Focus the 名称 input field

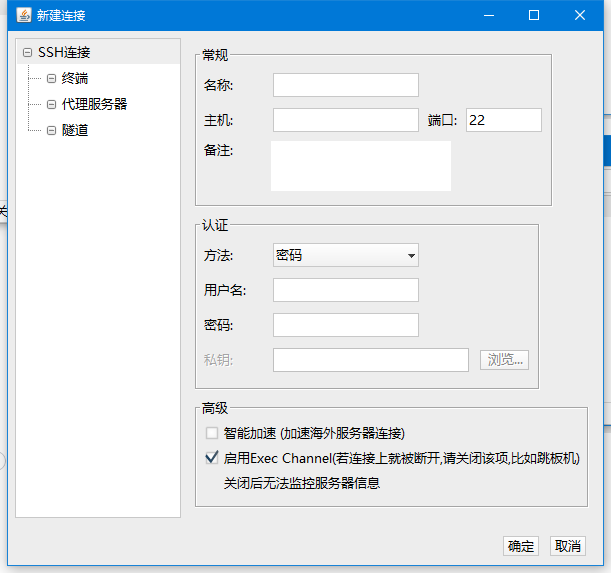click(346, 85)
